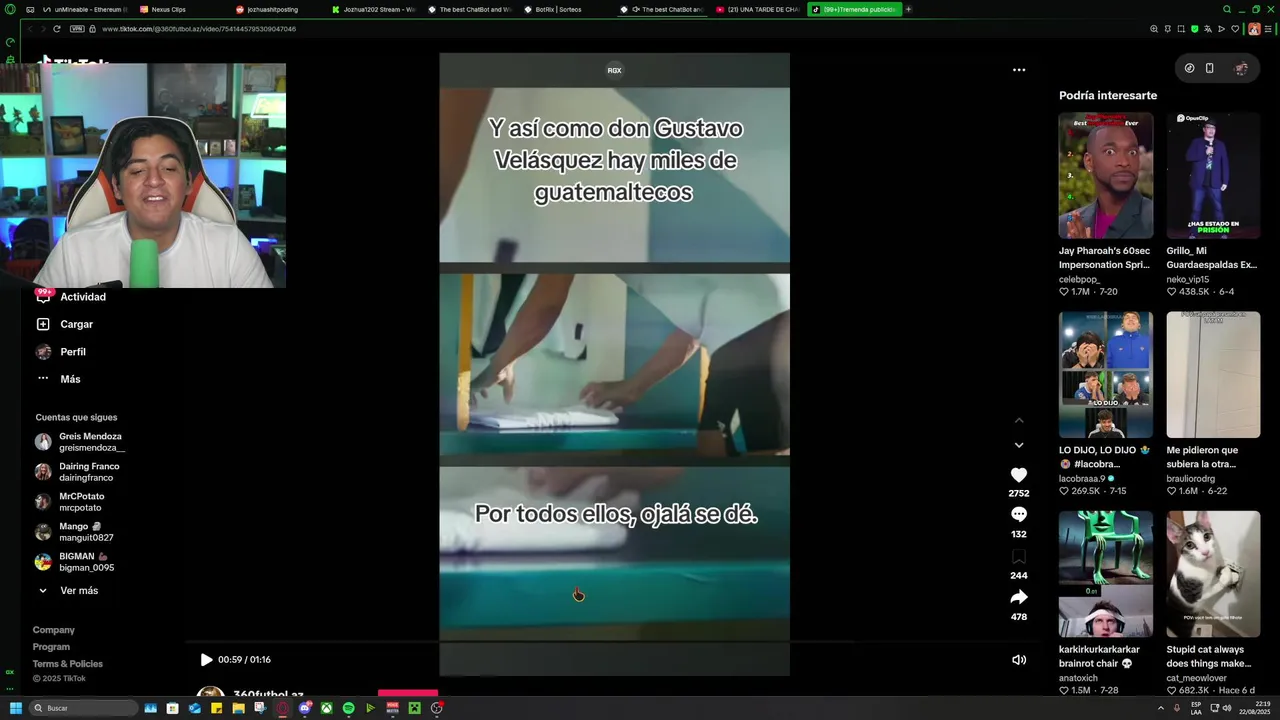Click the VPN badge in address bar
The image size is (1280, 720).
tap(77, 29)
